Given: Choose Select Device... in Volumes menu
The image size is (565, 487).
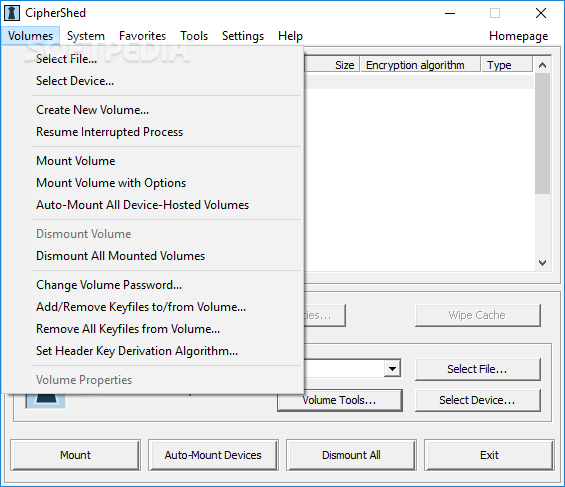Looking at the screenshot, I should click(152, 81).
